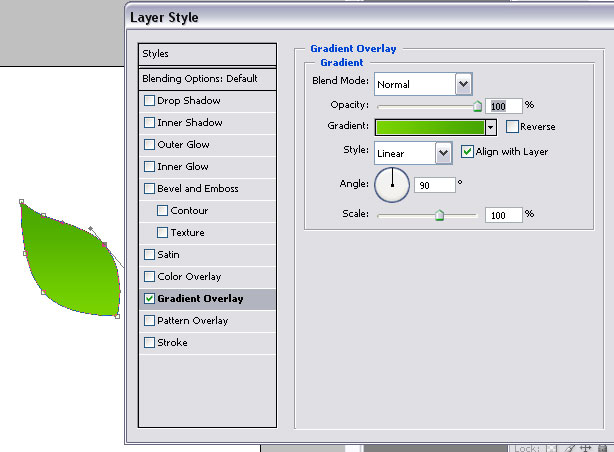Click the Angle dial control
The image size is (614, 452).
392,185
